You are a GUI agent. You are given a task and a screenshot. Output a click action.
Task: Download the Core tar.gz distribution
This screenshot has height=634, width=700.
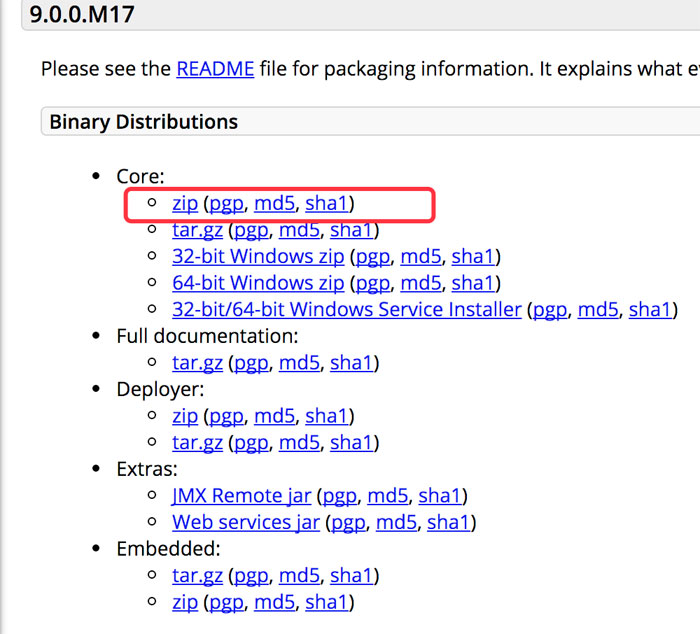point(197,231)
